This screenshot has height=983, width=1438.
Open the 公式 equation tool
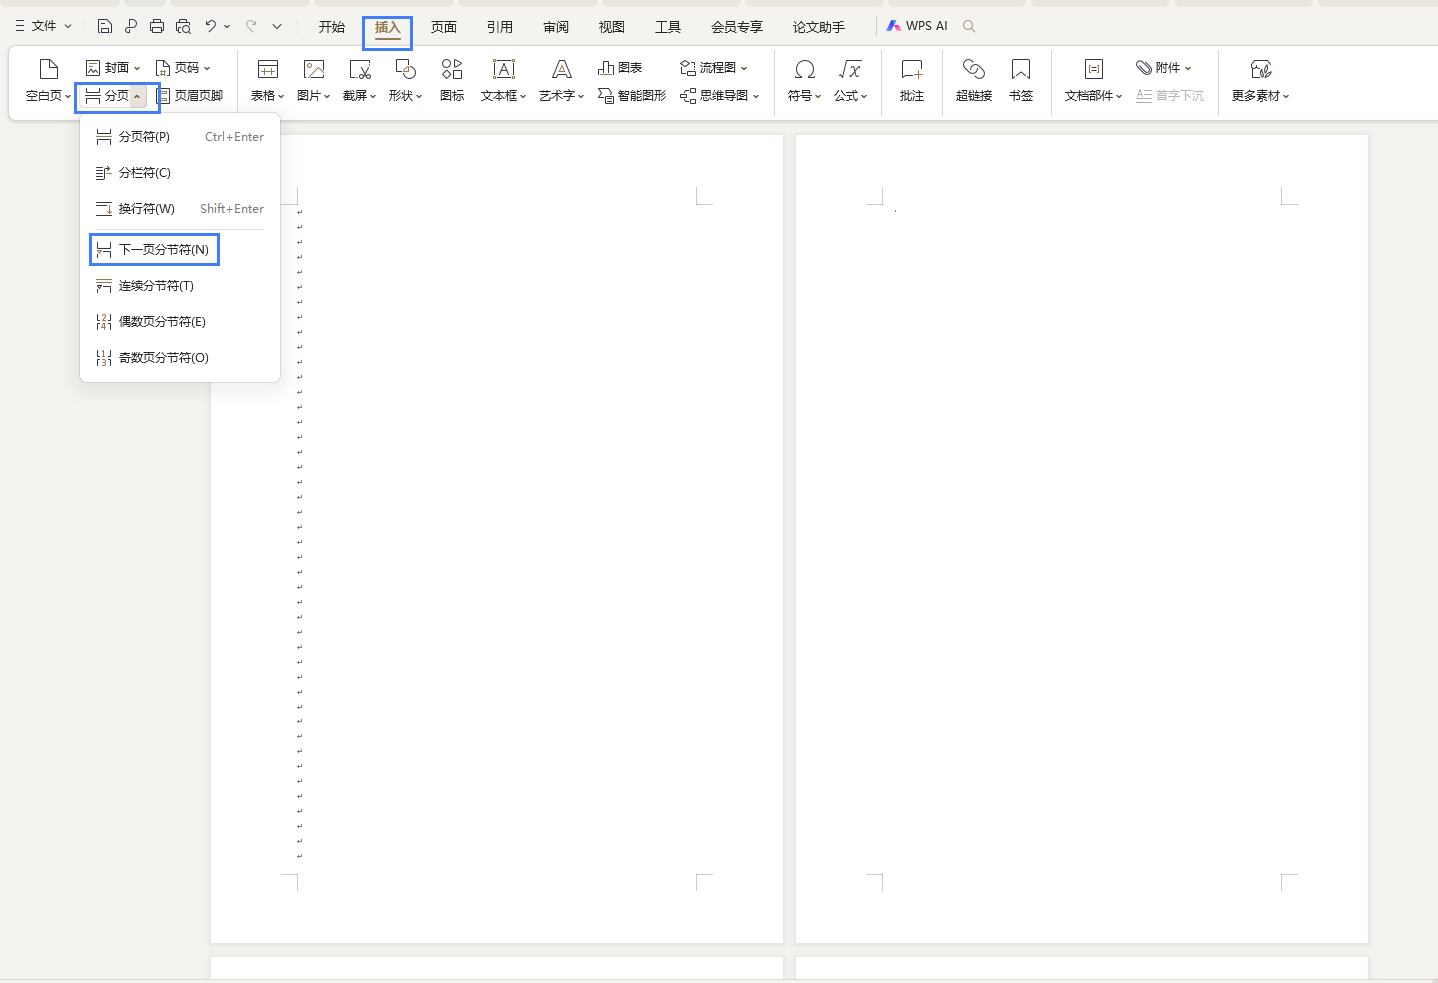tap(850, 80)
